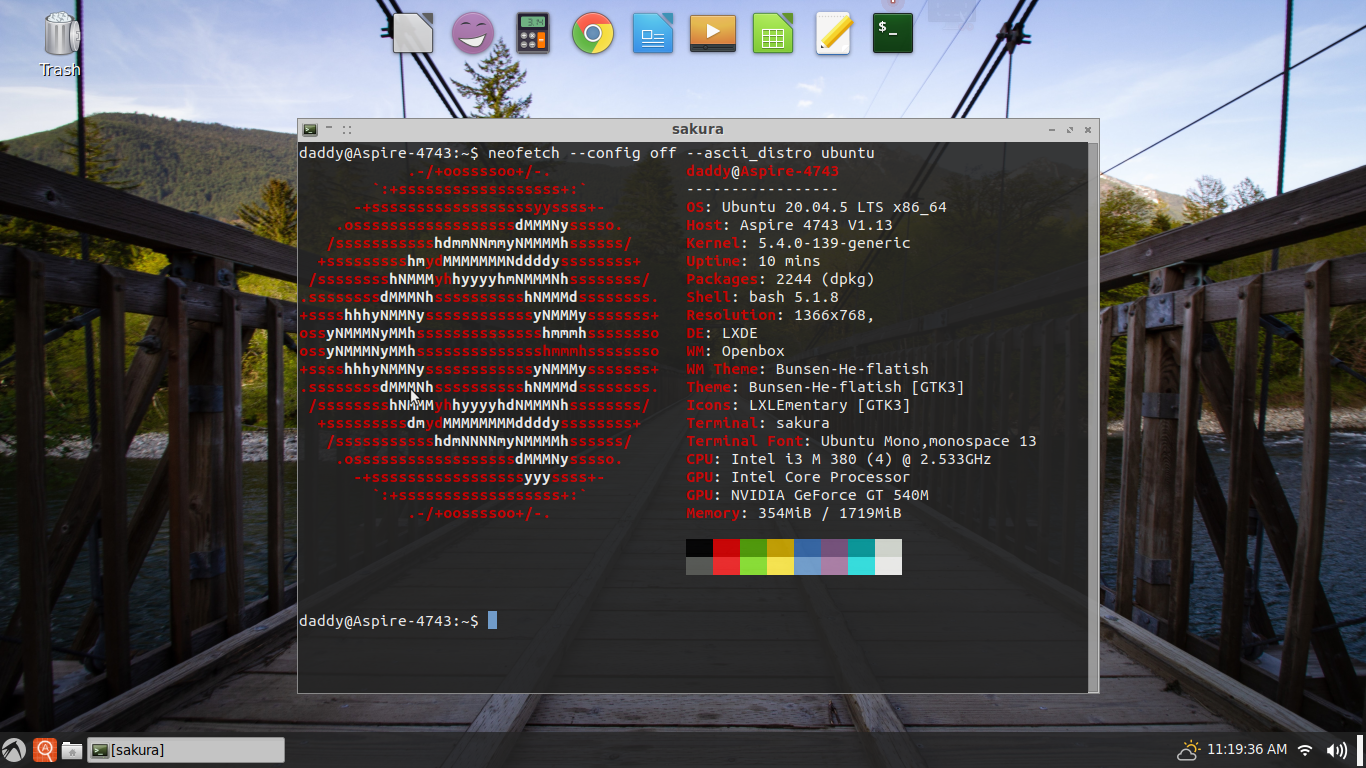Click the white show-desktop bar at panel end
Screen dimensions: 1366x768
[x=1360, y=750]
